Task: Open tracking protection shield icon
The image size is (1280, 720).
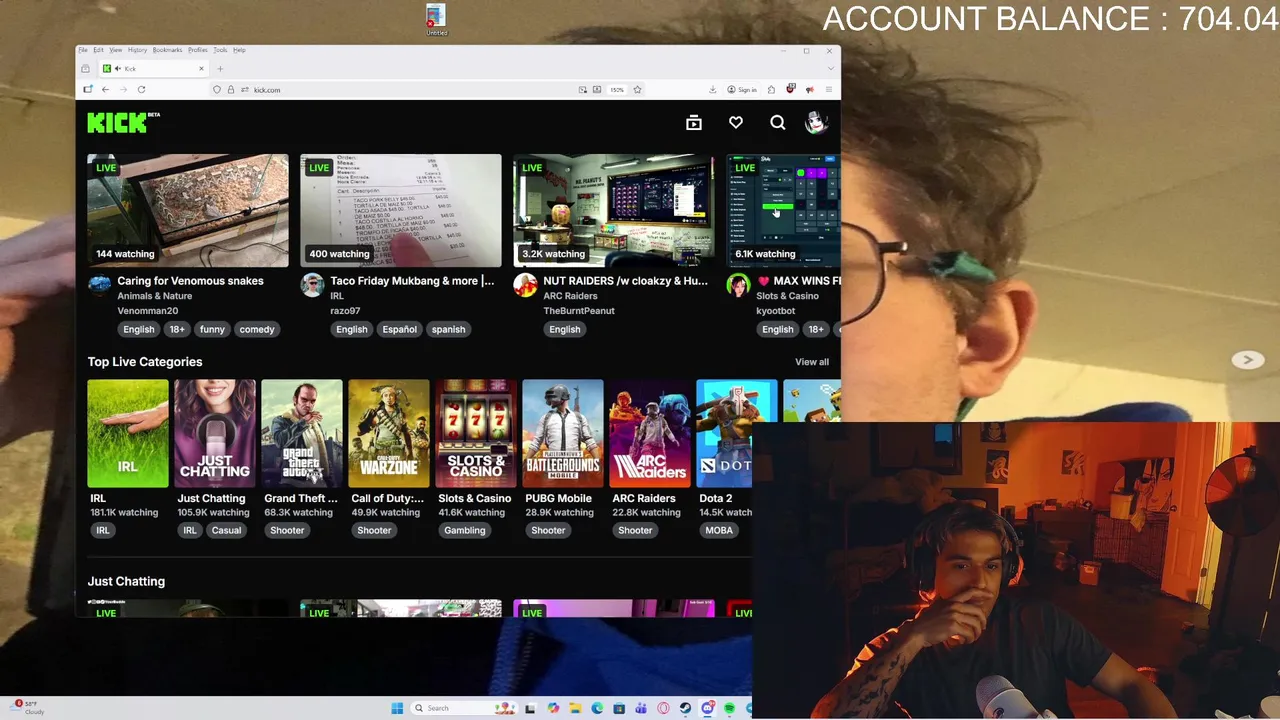Action: [217, 90]
